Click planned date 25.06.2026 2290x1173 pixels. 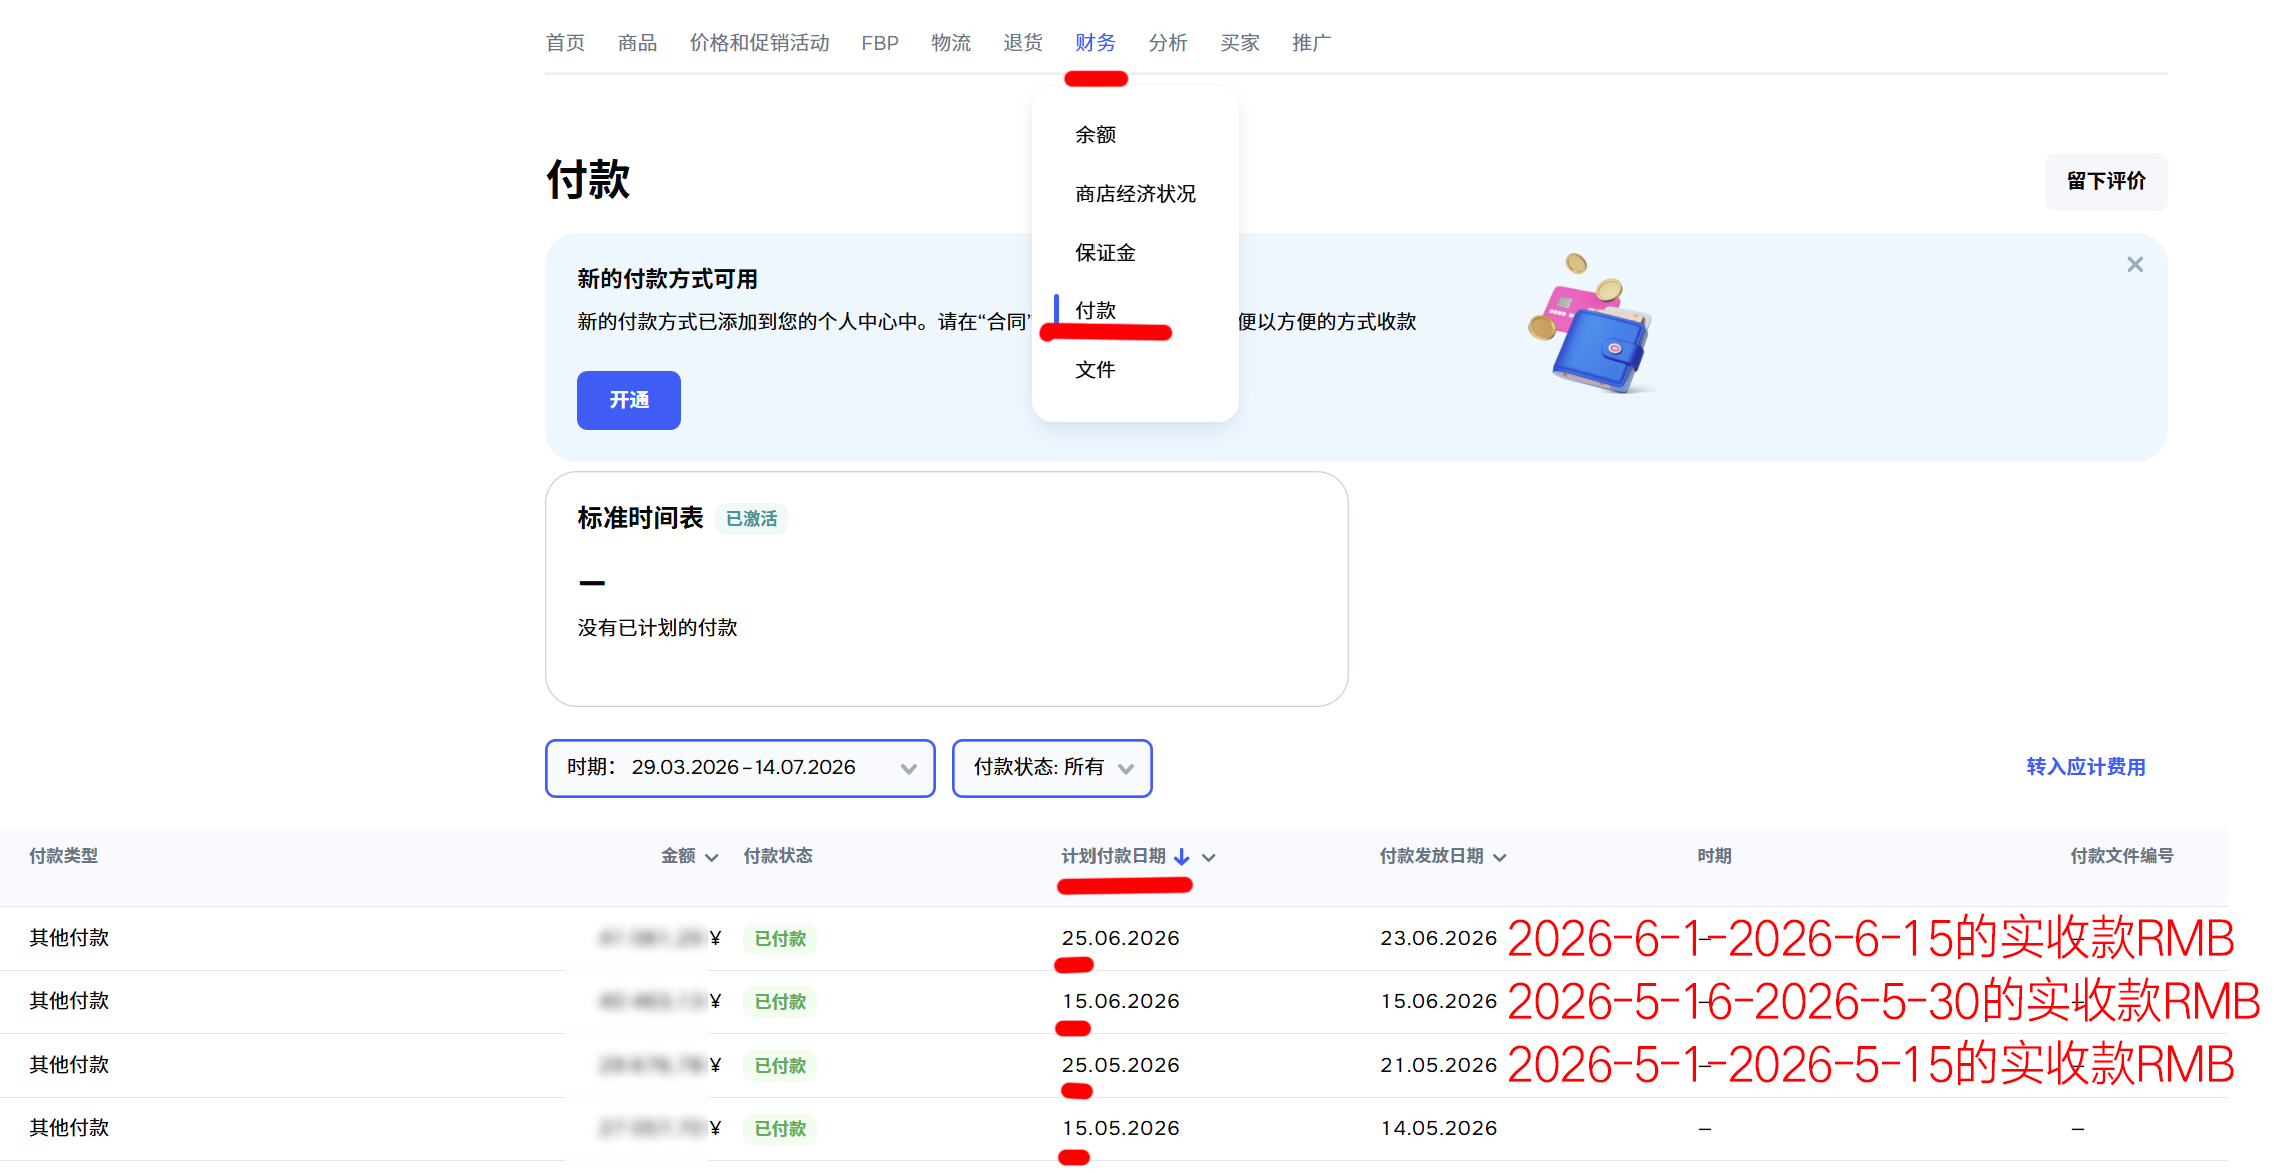click(x=1121, y=938)
